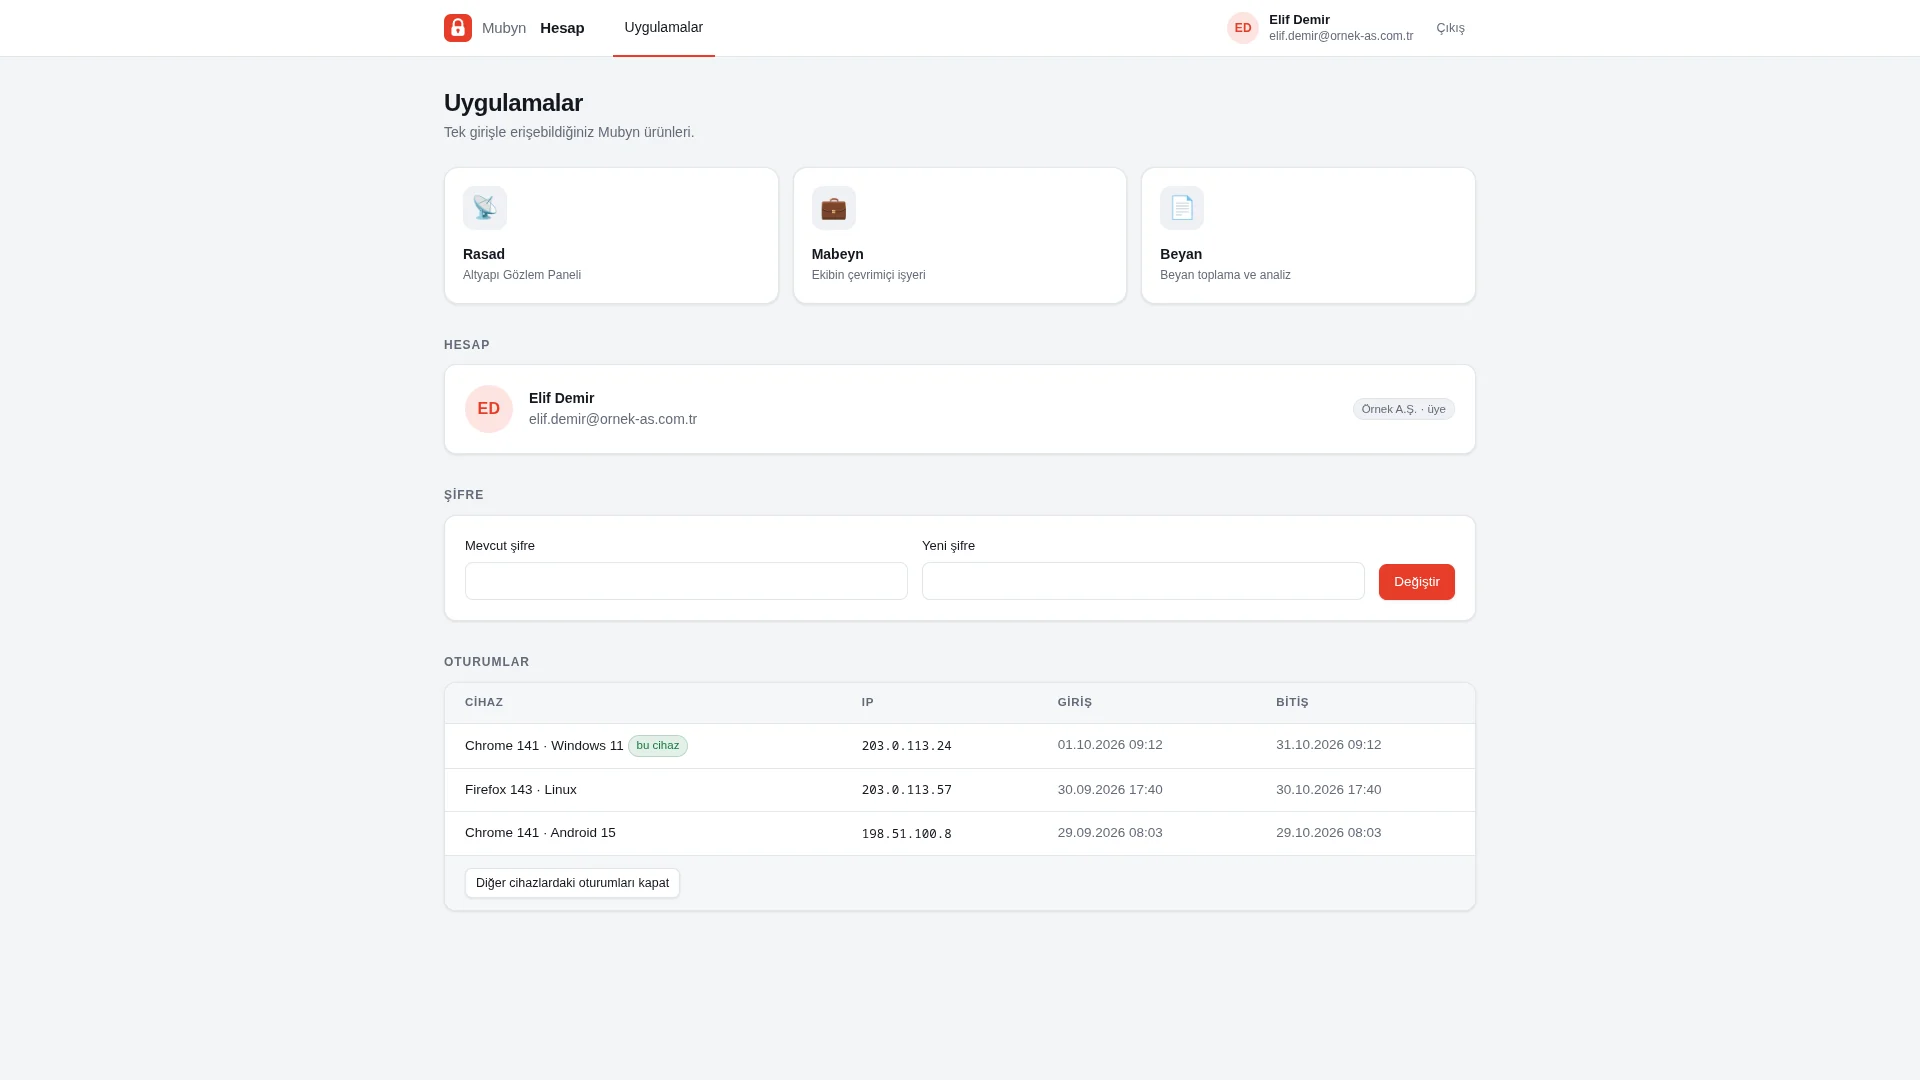This screenshot has height=1080, width=1920.
Task: Log out via the Çıkış link
Action: (x=1450, y=28)
